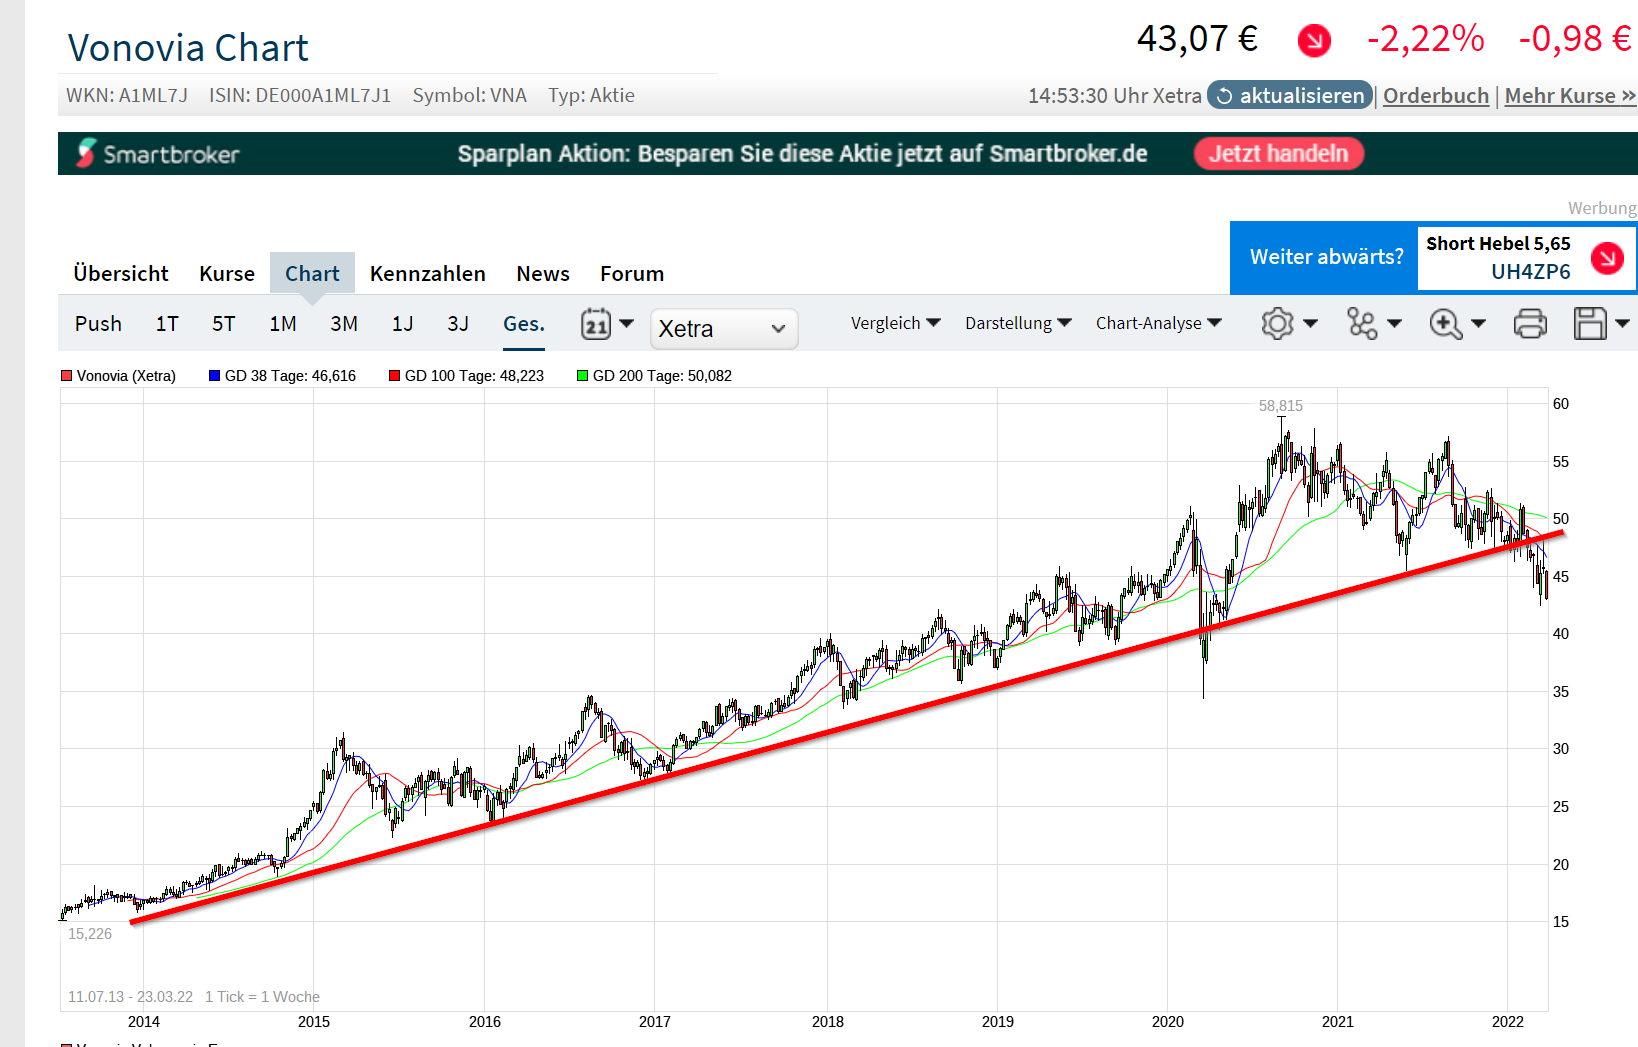
Task: Toggle the GD 200 Tage legend entry
Action: [654, 376]
